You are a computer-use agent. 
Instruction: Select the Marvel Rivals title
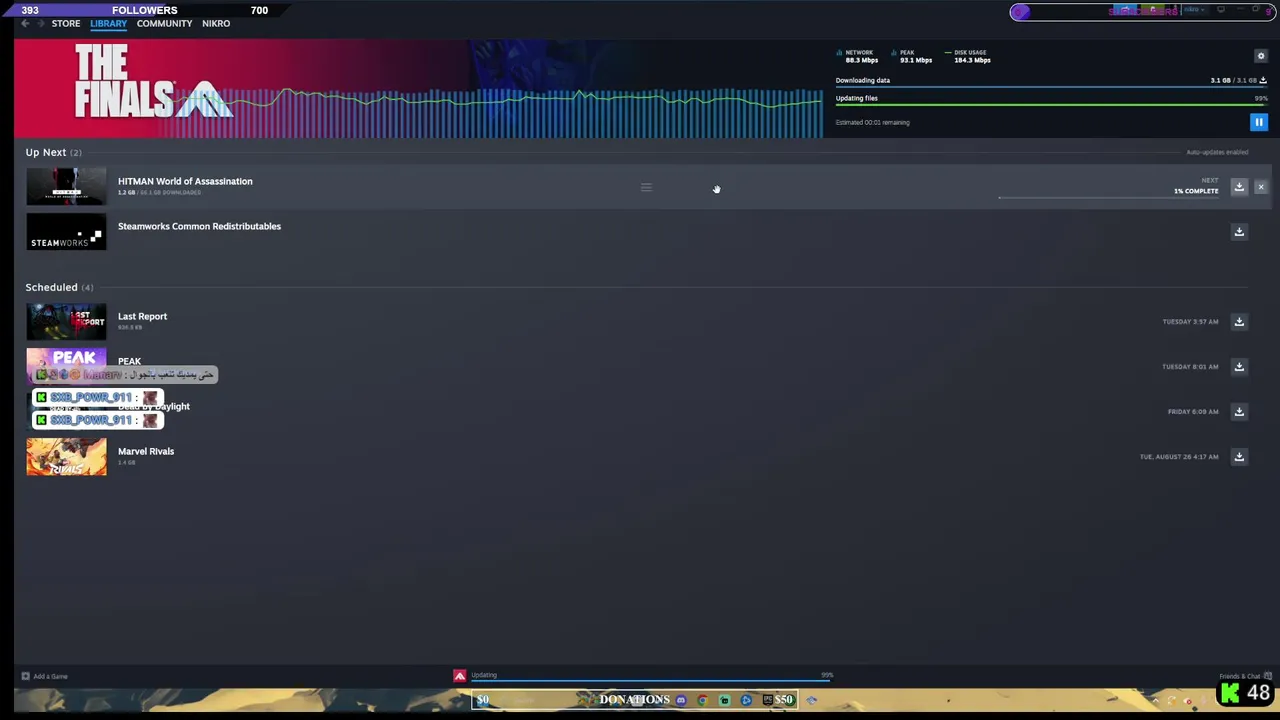[146, 451]
